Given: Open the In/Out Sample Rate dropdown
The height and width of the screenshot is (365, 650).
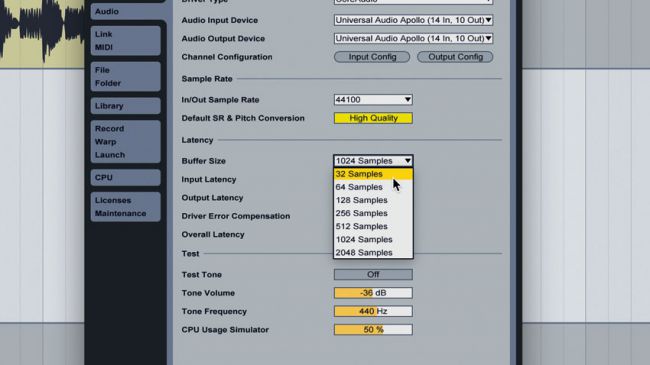Looking at the screenshot, I should (x=373, y=100).
